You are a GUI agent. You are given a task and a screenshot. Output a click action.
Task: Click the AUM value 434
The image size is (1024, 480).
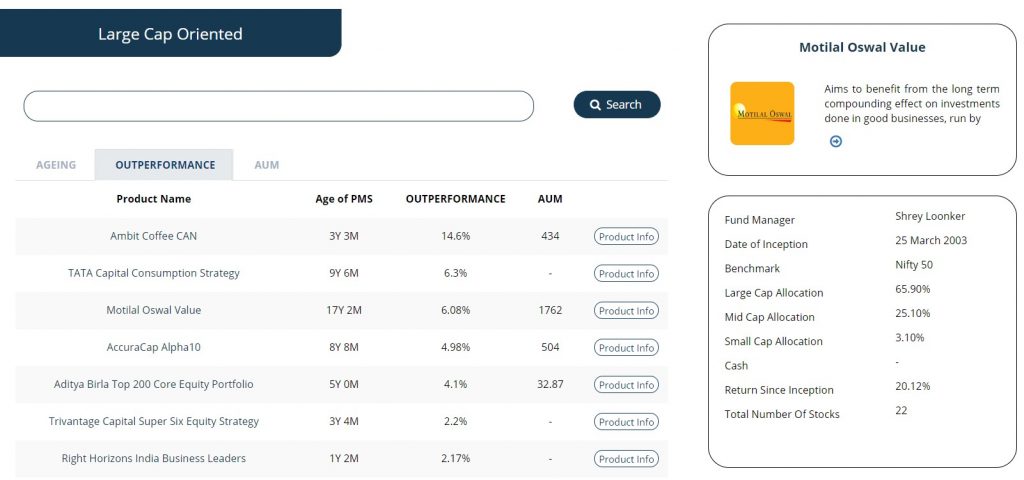[x=550, y=236]
